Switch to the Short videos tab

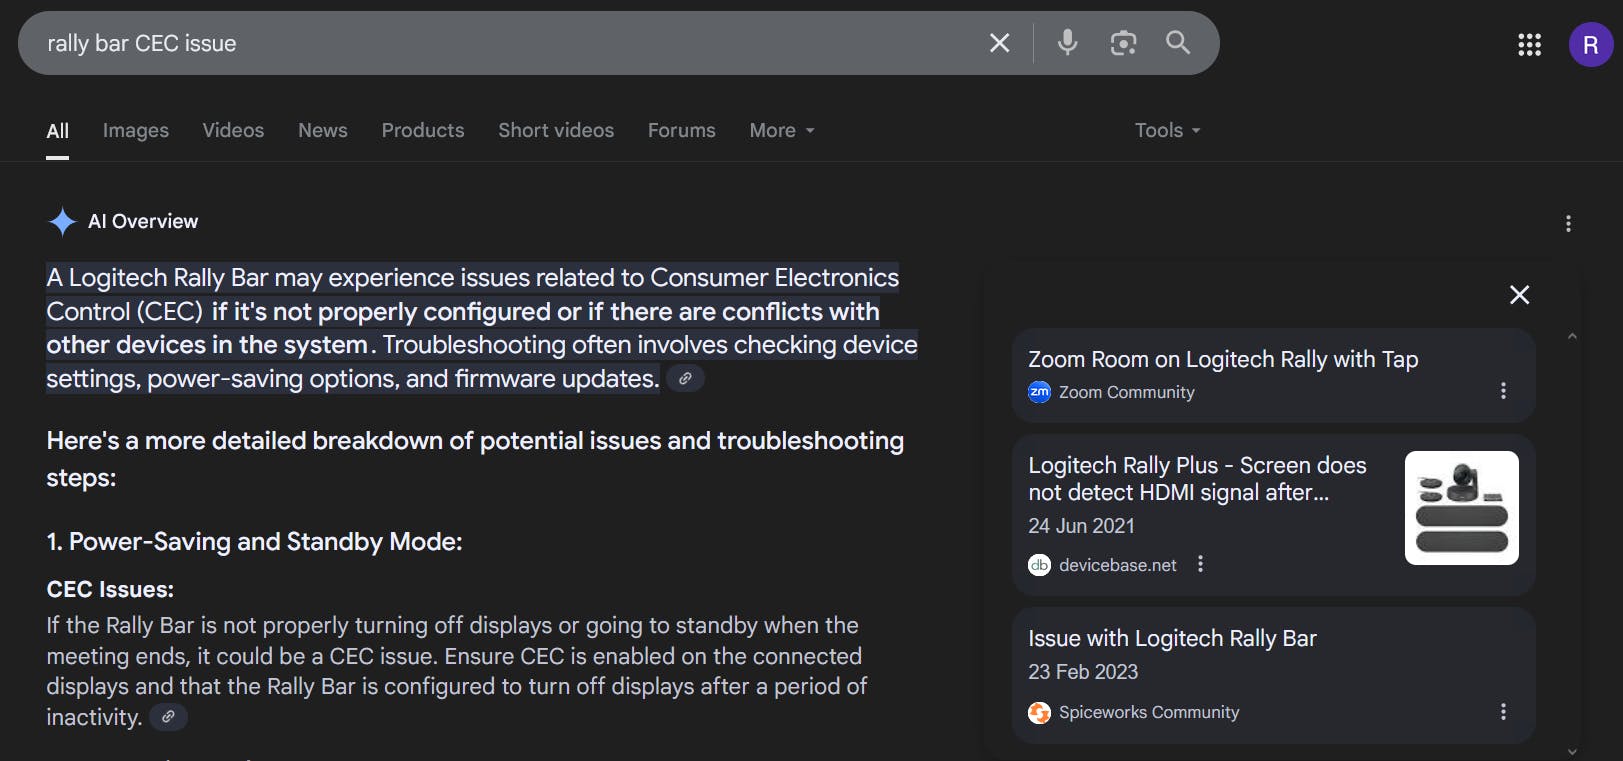pyautogui.click(x=556, y=131)
